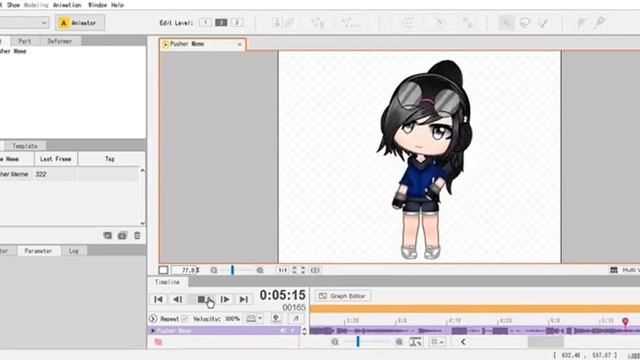Toggle the Repeat checkbox
640x360 pixels.
coord(185,318)
